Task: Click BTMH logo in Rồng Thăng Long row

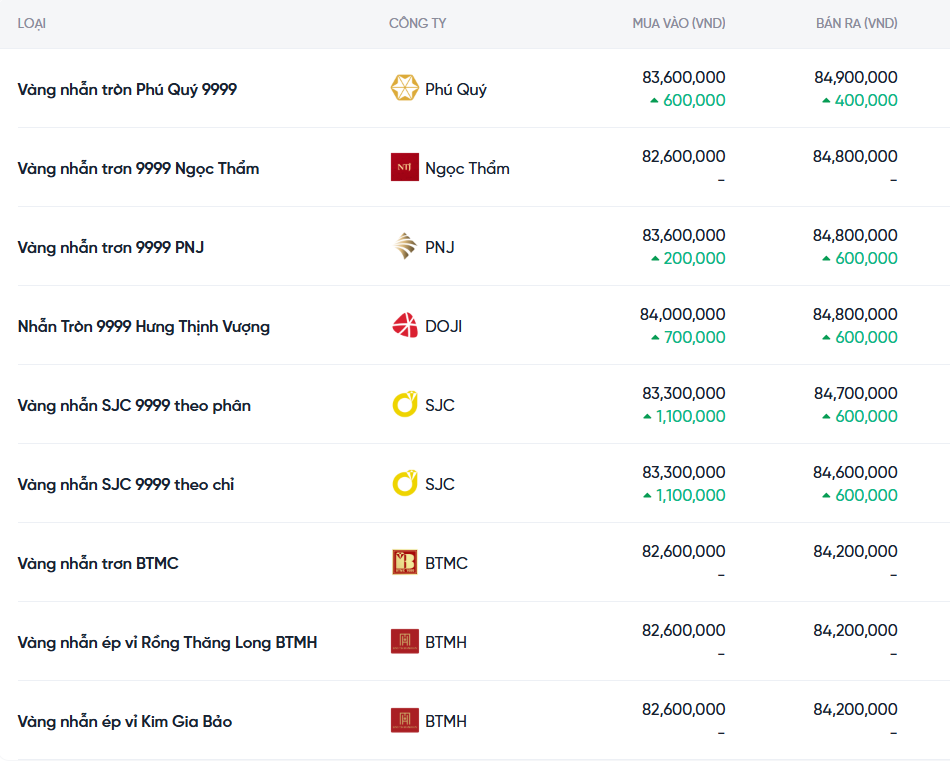Action: coord(404,642)
